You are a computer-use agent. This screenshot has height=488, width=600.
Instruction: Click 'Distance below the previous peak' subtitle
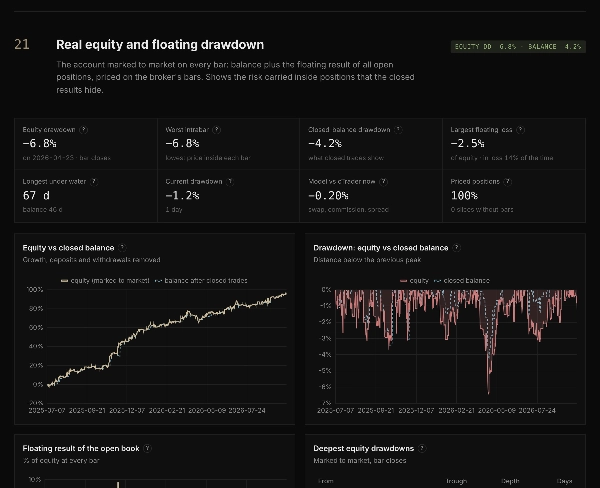click(x=367, y=260)
